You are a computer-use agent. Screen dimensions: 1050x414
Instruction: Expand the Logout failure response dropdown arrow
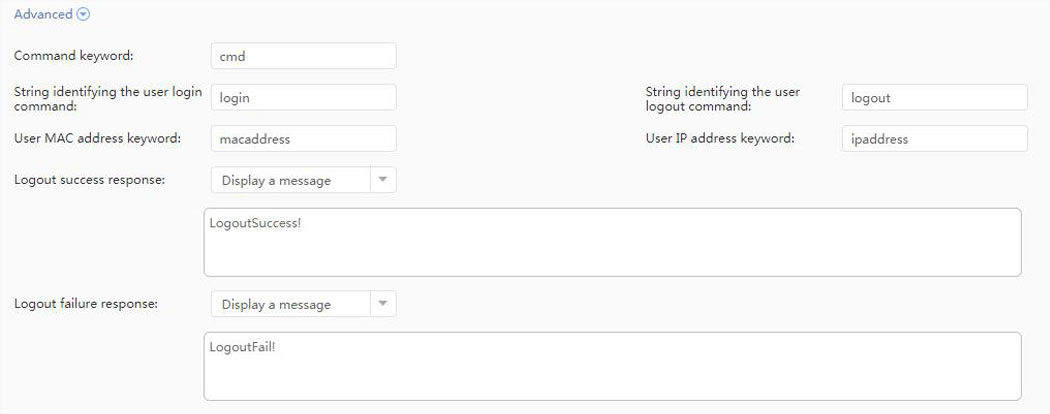pyautogui.click(x=383, y=304)
